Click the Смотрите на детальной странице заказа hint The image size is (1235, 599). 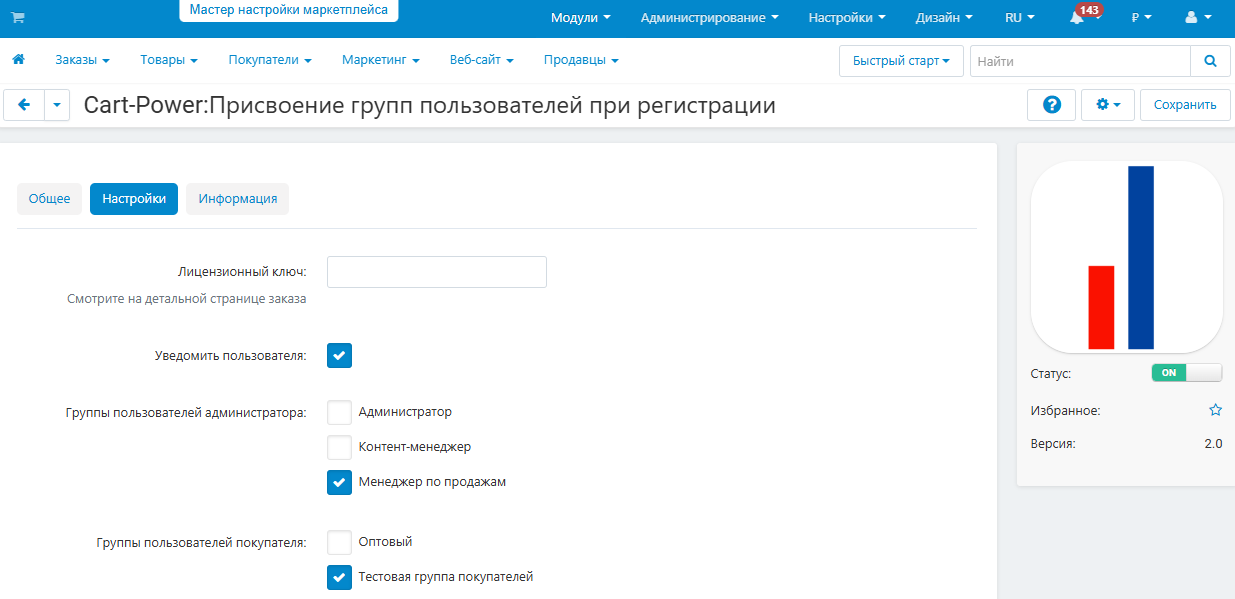pyautogui.click(x=186, y=298)
